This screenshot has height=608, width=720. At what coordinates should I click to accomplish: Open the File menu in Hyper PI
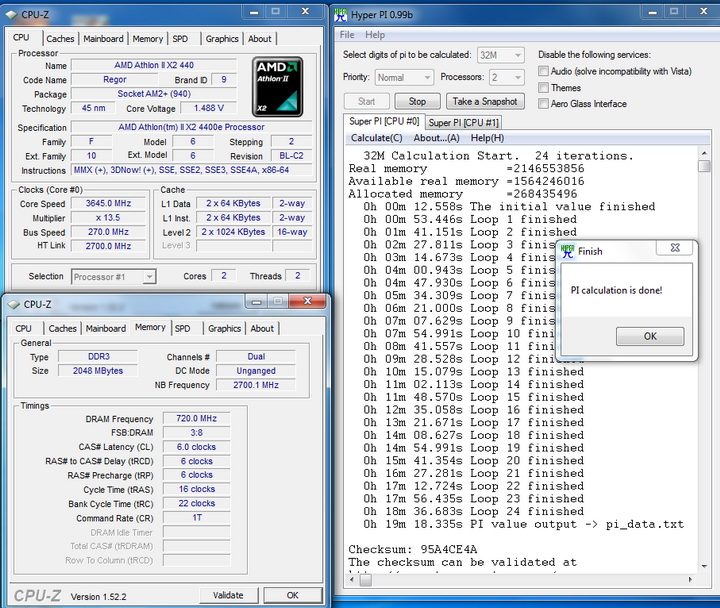[x=347, y=35]
